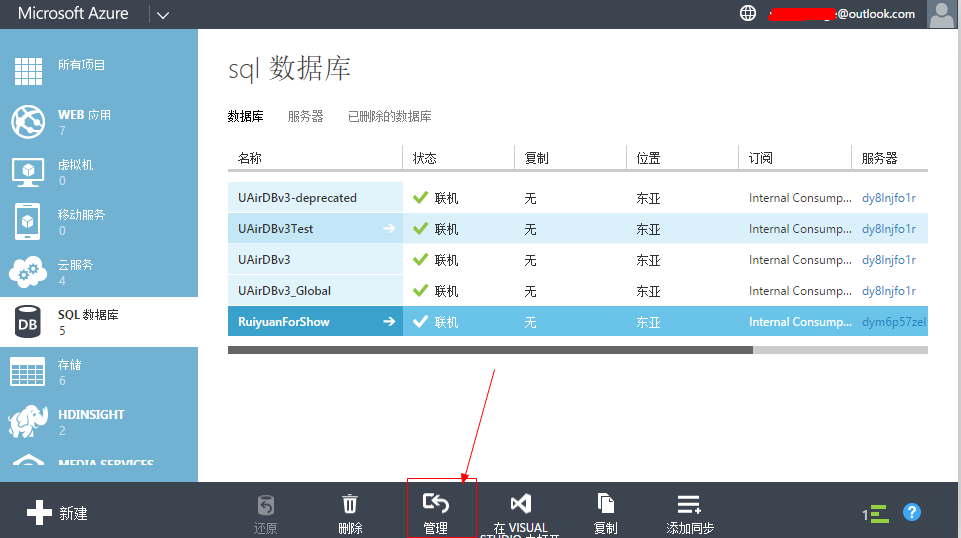Click the Microsoft Azure logo text
The image size is (961, 538).
coord(73,13)
